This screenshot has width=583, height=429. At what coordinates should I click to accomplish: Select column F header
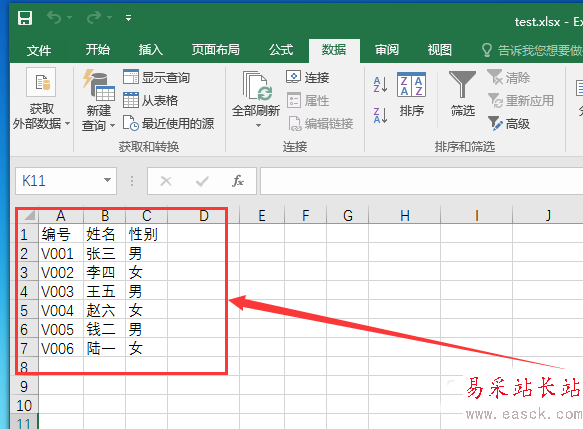pos(305,215)
